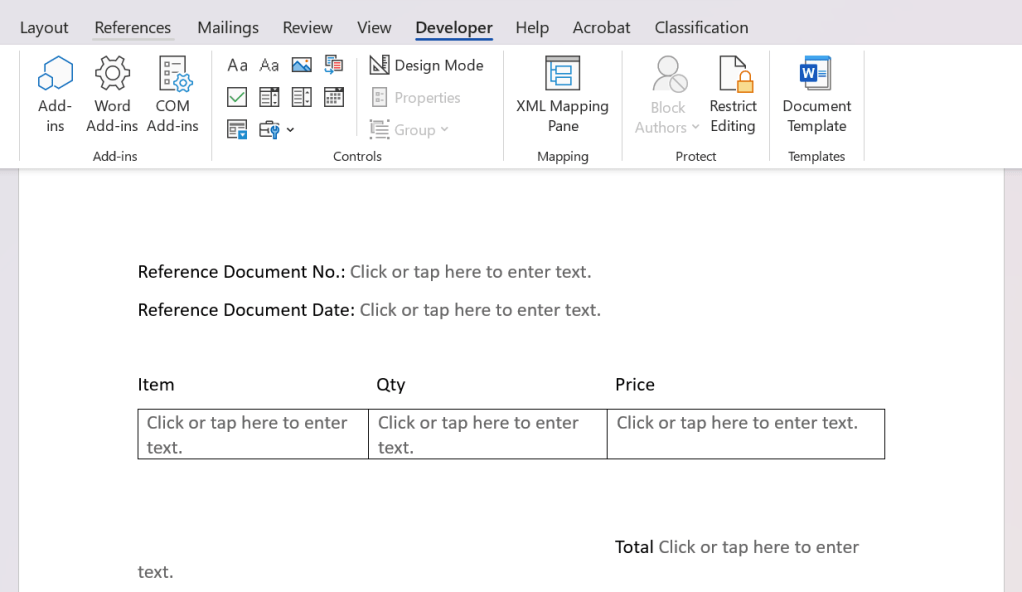Toggle Design Mode on
The height and width of the screenshot is (592, 1022).
[427, 65]
